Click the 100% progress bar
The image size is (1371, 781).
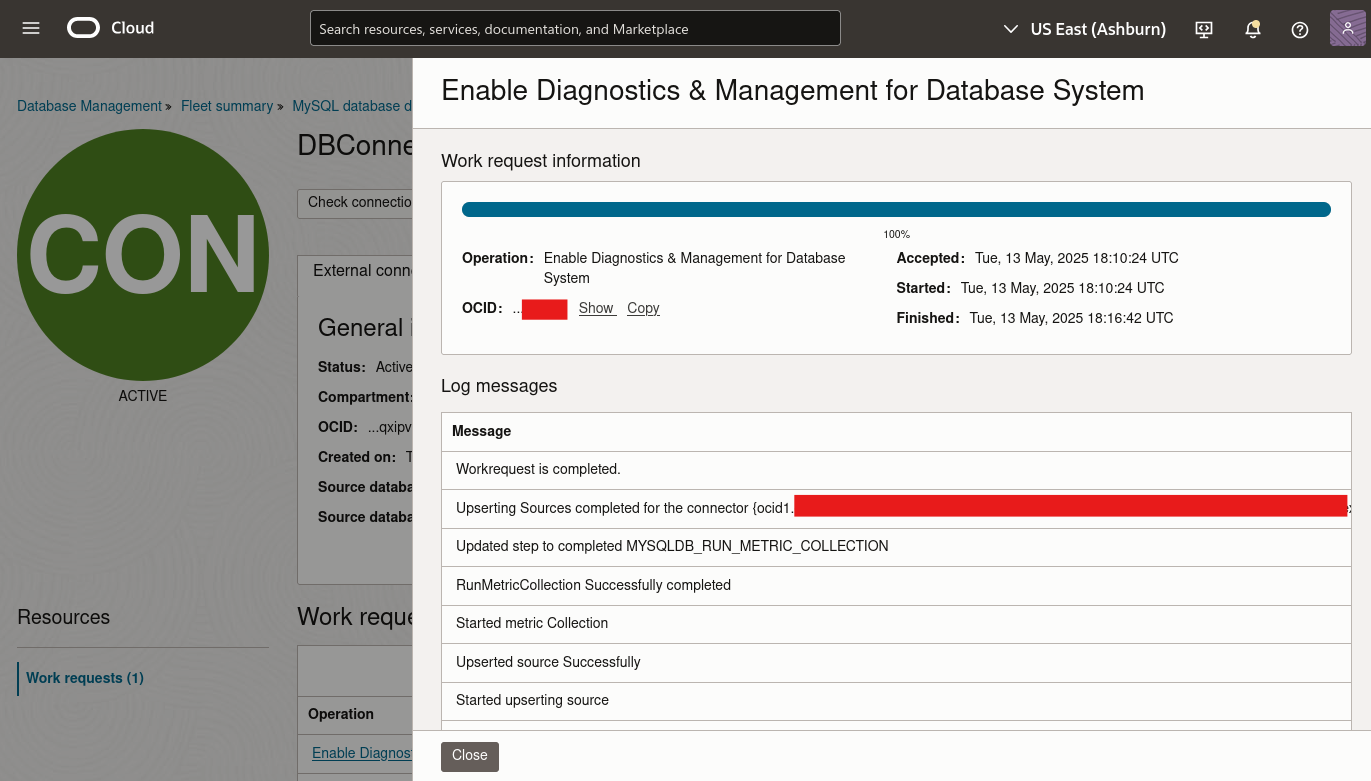pyautogui.click(x=895, y=209)
